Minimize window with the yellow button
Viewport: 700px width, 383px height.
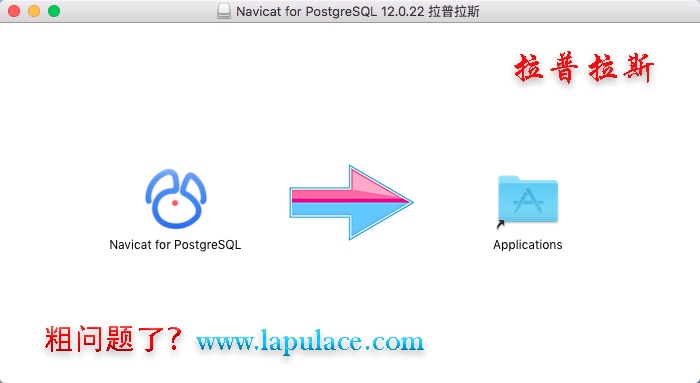34,11
